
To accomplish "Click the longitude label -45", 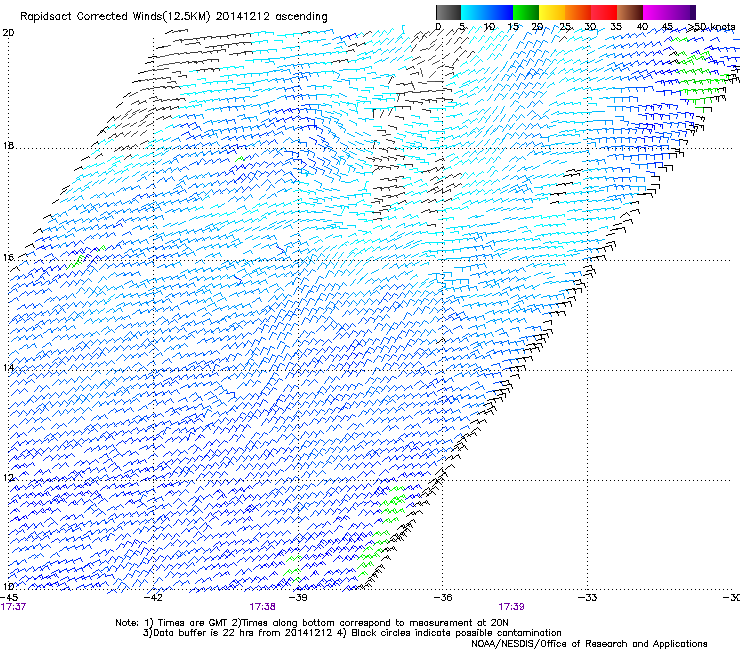I will coord(9,597).
